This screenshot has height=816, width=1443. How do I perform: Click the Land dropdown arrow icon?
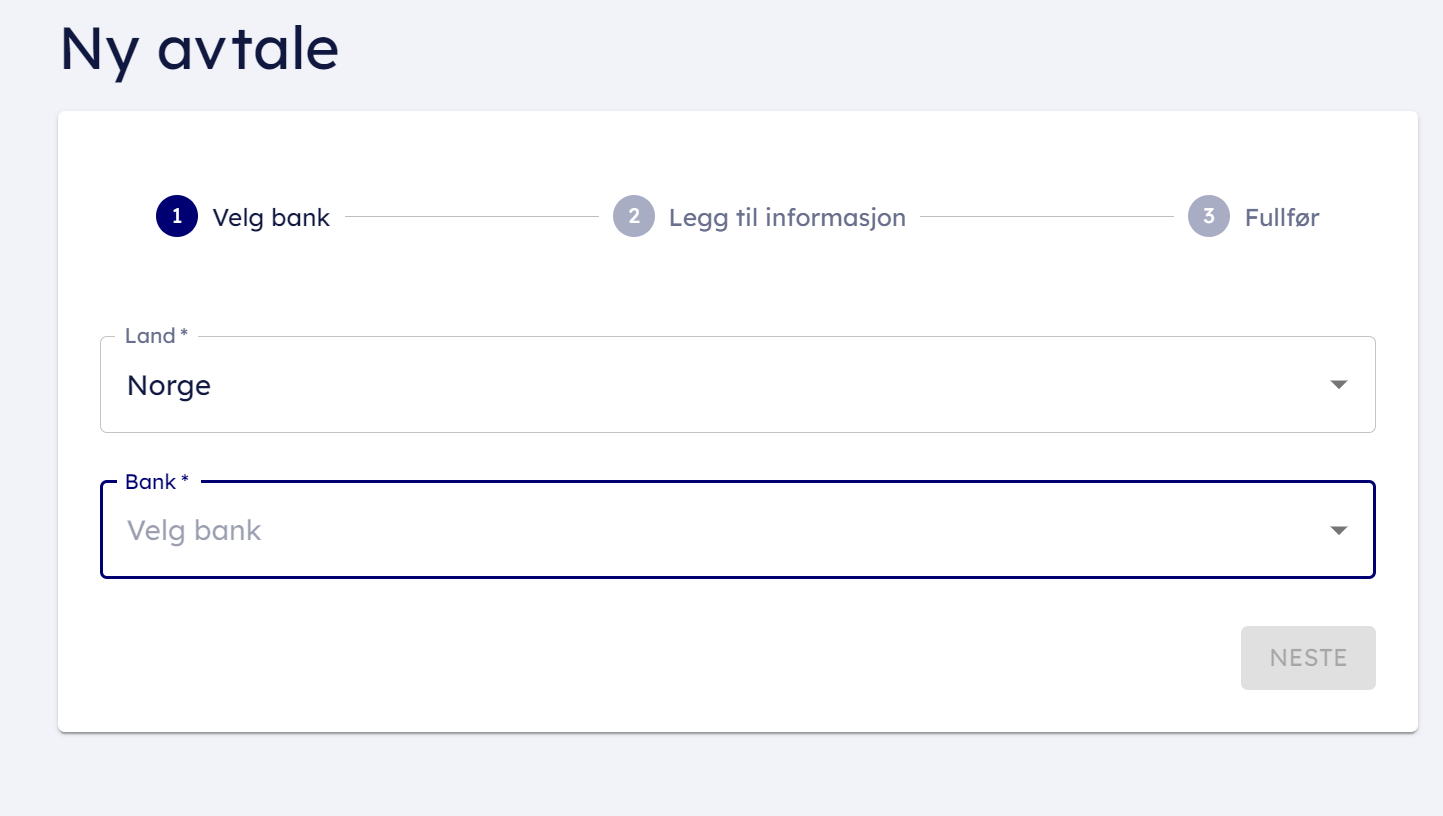[1339, 385]
